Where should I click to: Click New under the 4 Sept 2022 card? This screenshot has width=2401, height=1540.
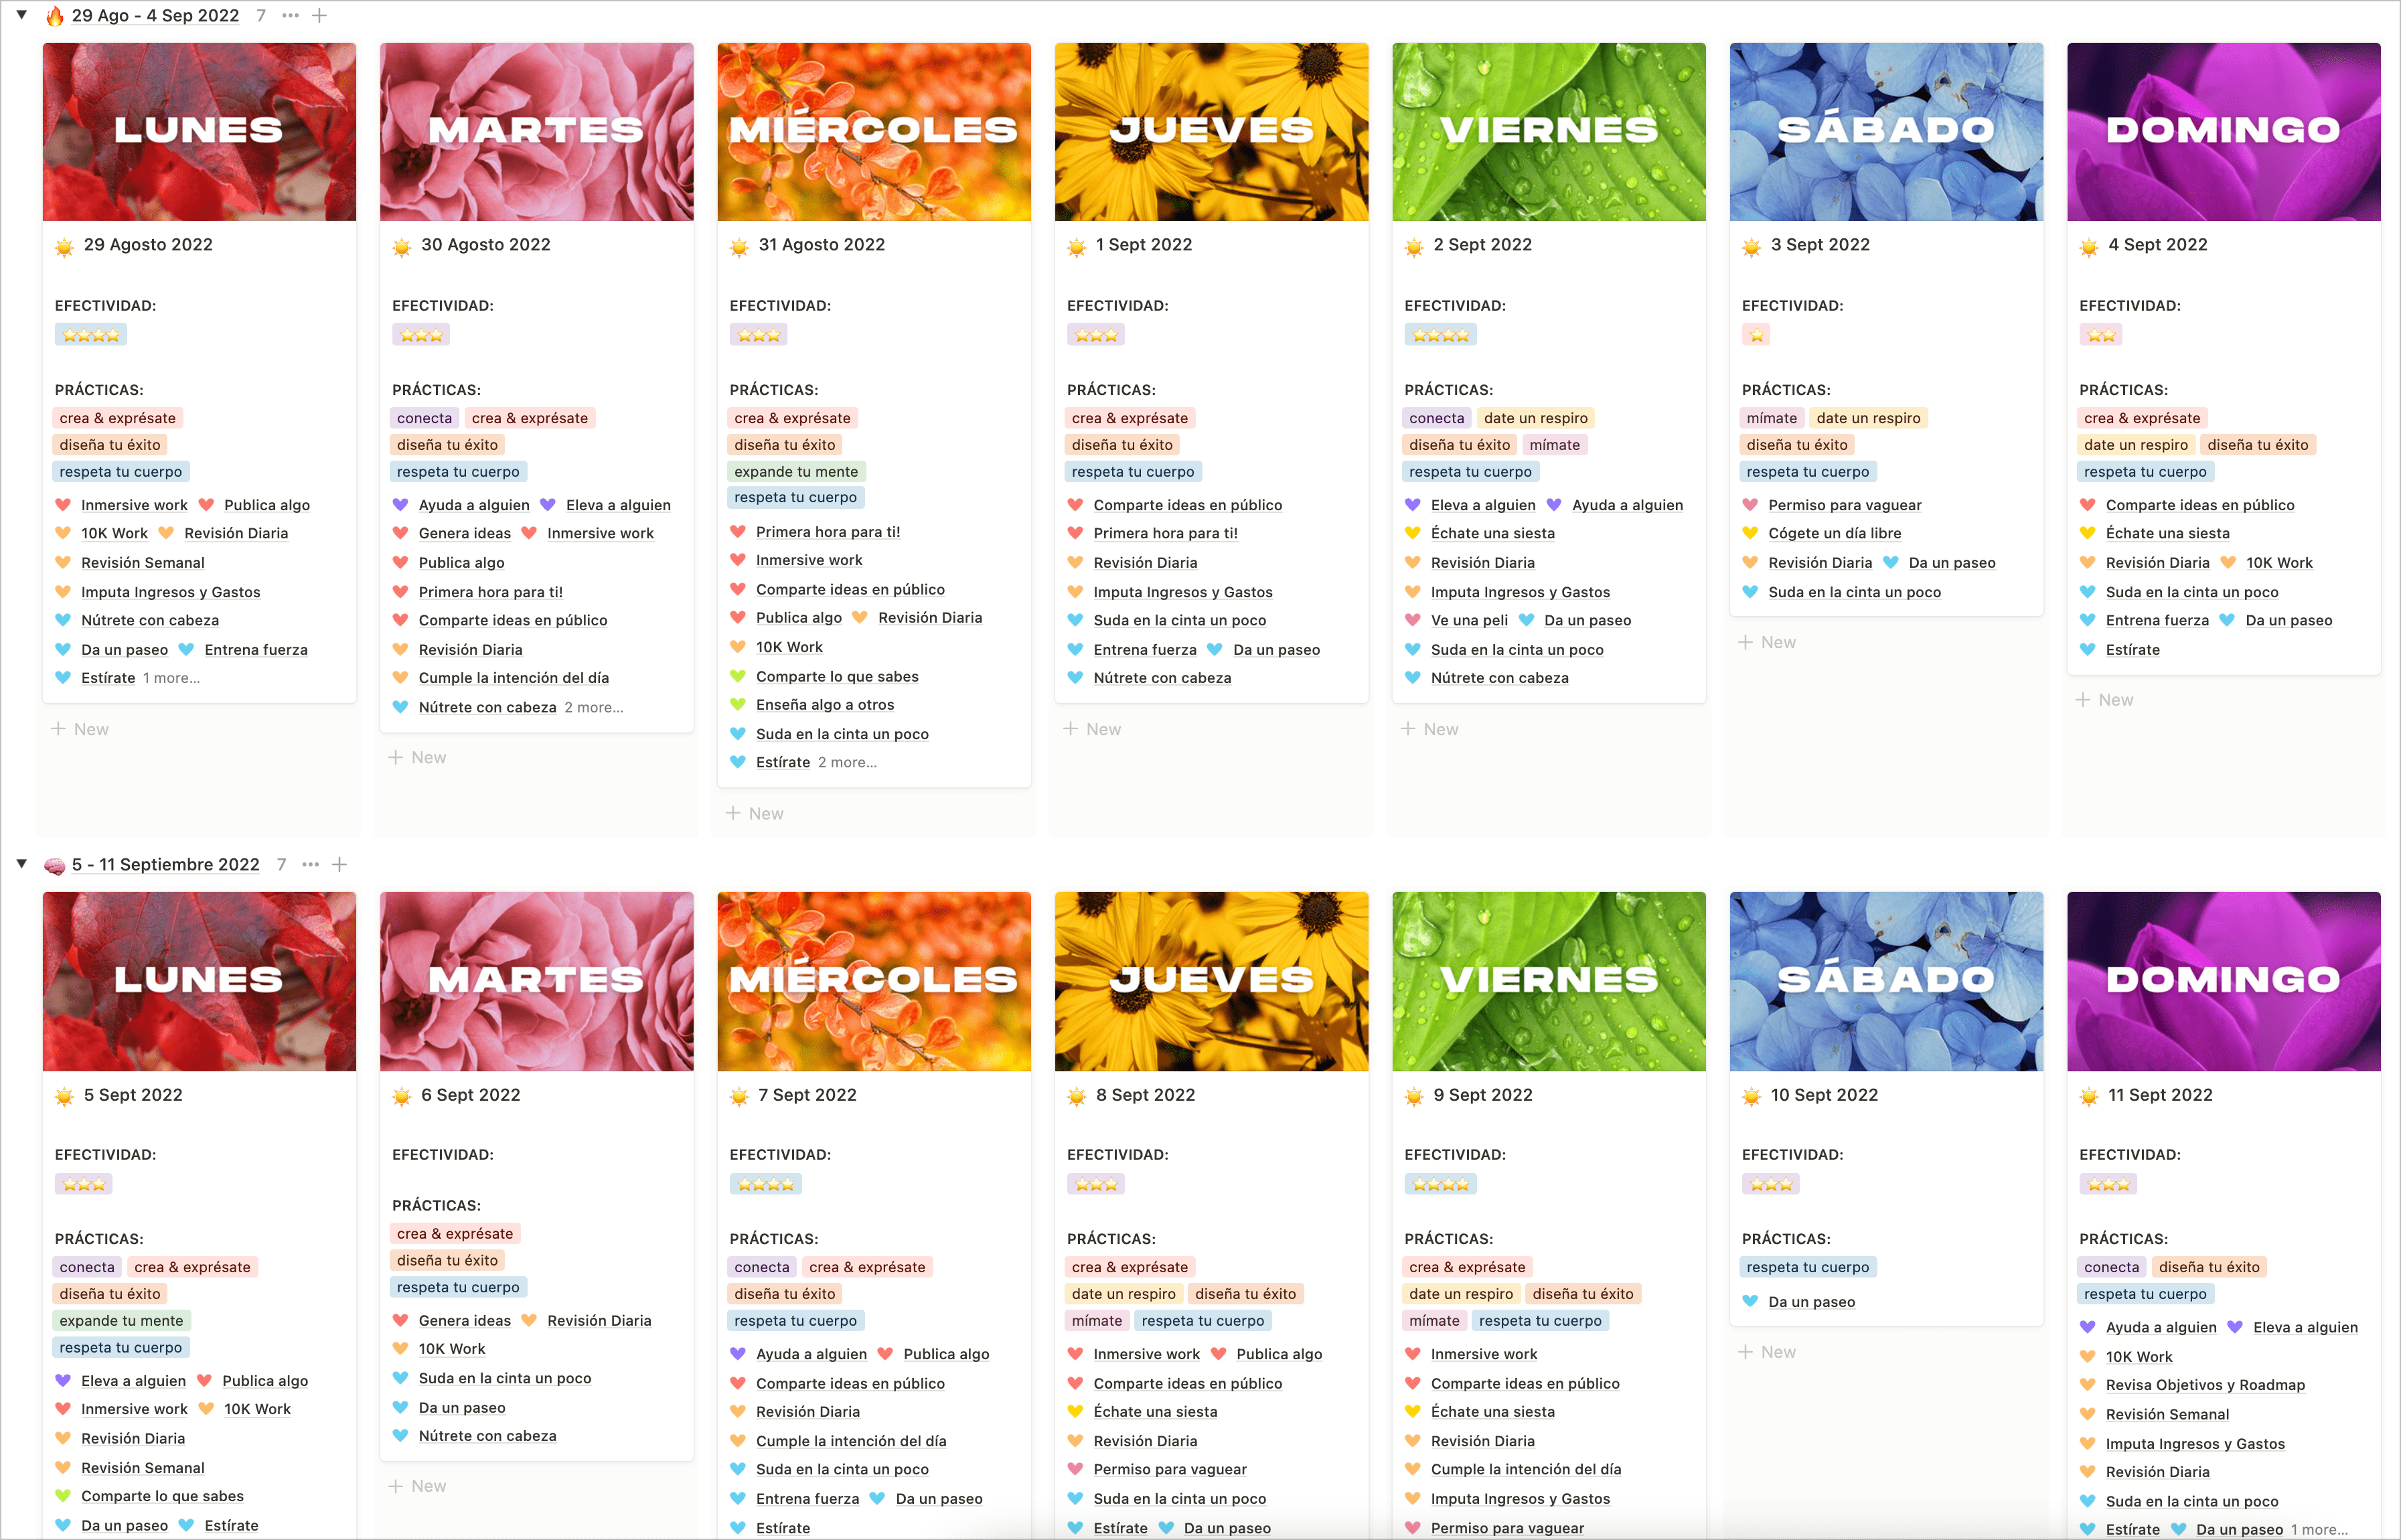pyautogui.click(x=2104, y=700)
